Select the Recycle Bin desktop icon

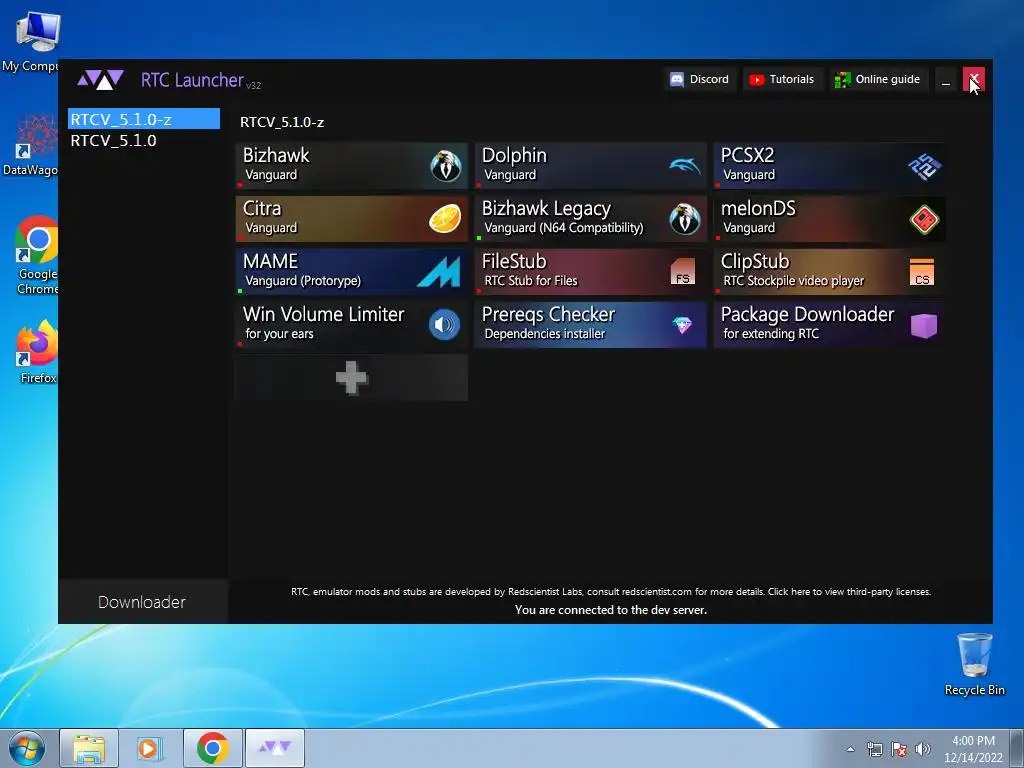coord(974,664)
